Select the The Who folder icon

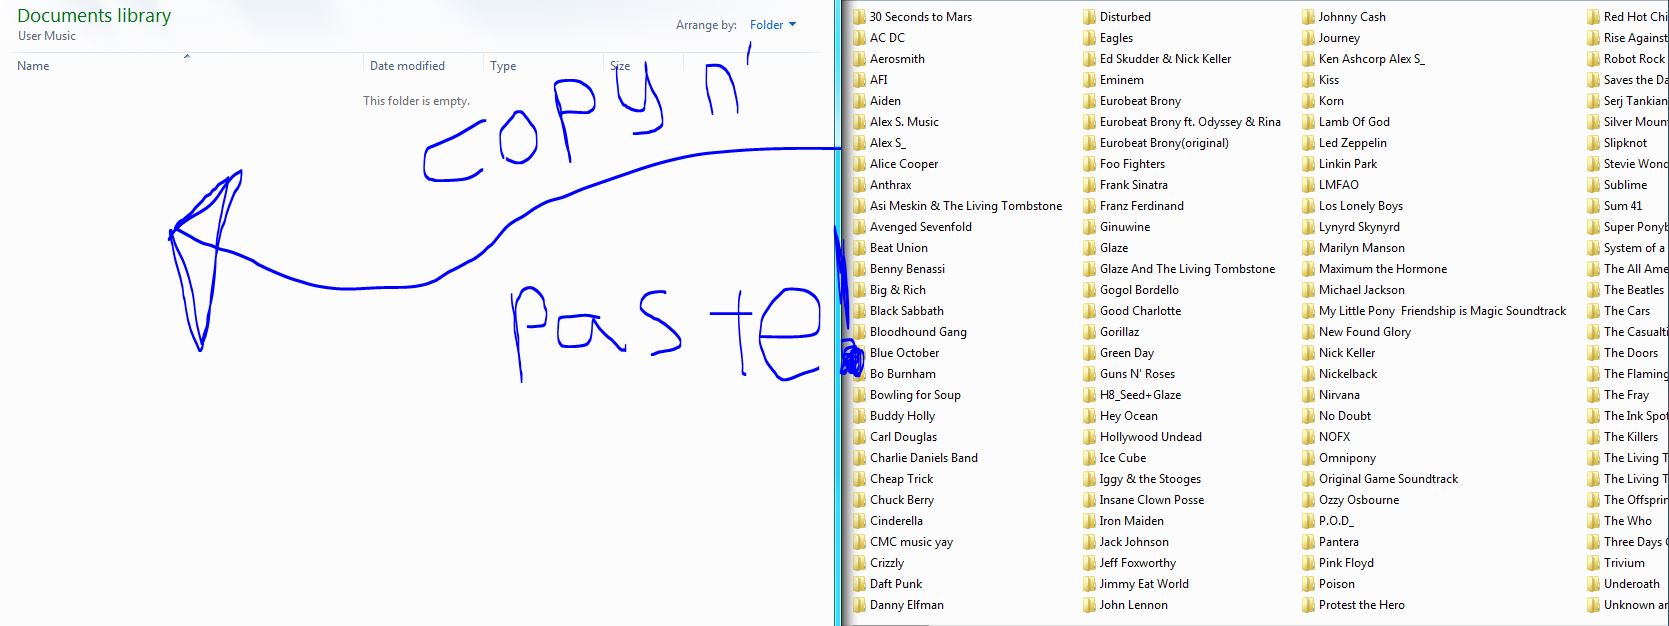pyautogui.click(x=1593, y=521)
